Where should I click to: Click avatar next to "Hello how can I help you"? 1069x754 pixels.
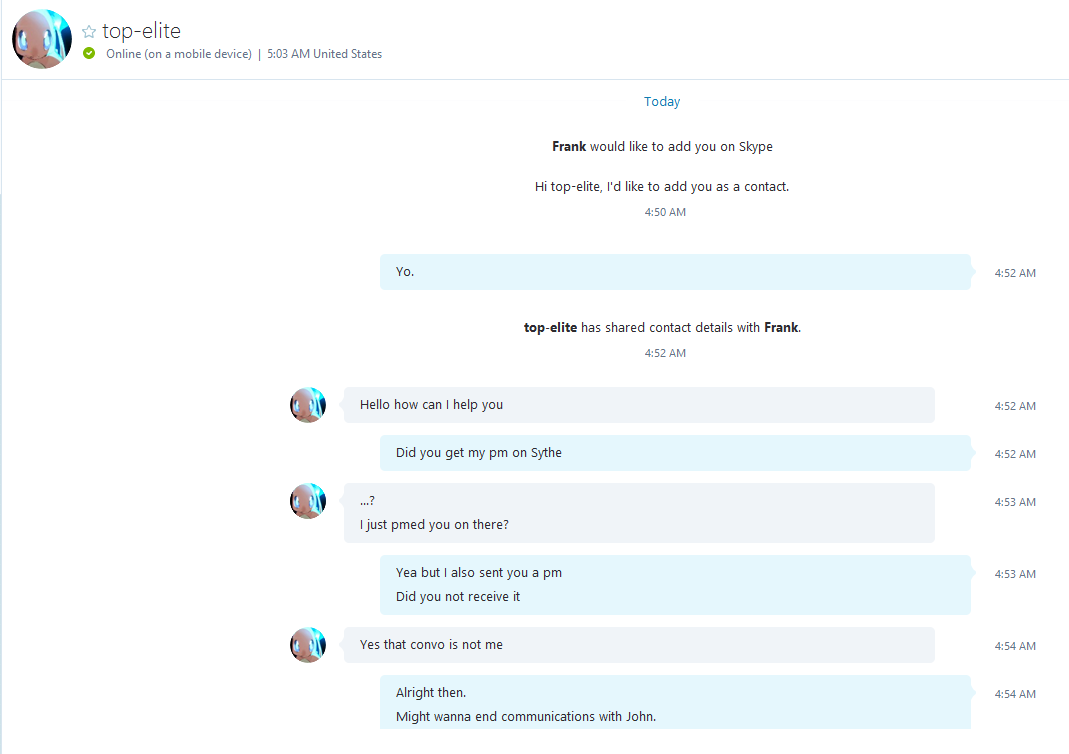(308, 405)
